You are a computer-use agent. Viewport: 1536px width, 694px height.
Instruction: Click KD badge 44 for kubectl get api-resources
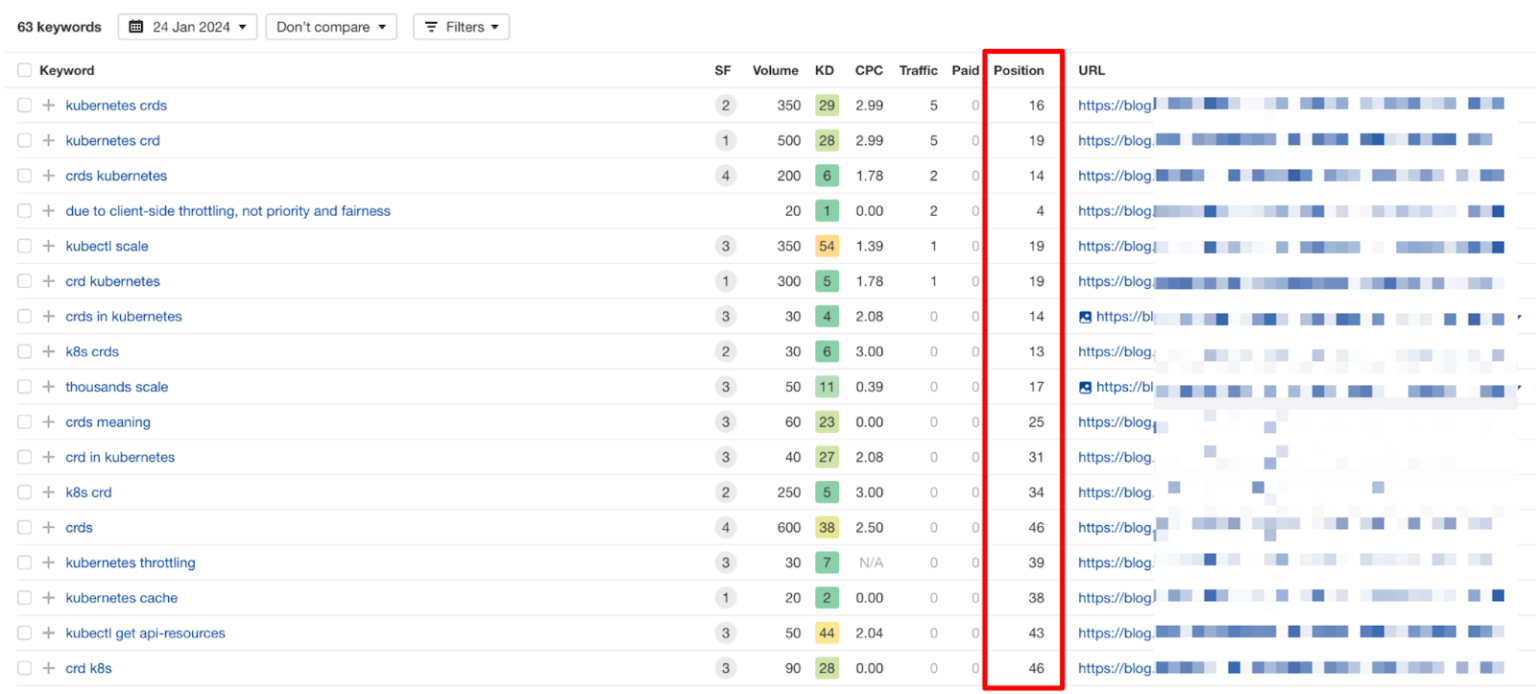point(827,633)
